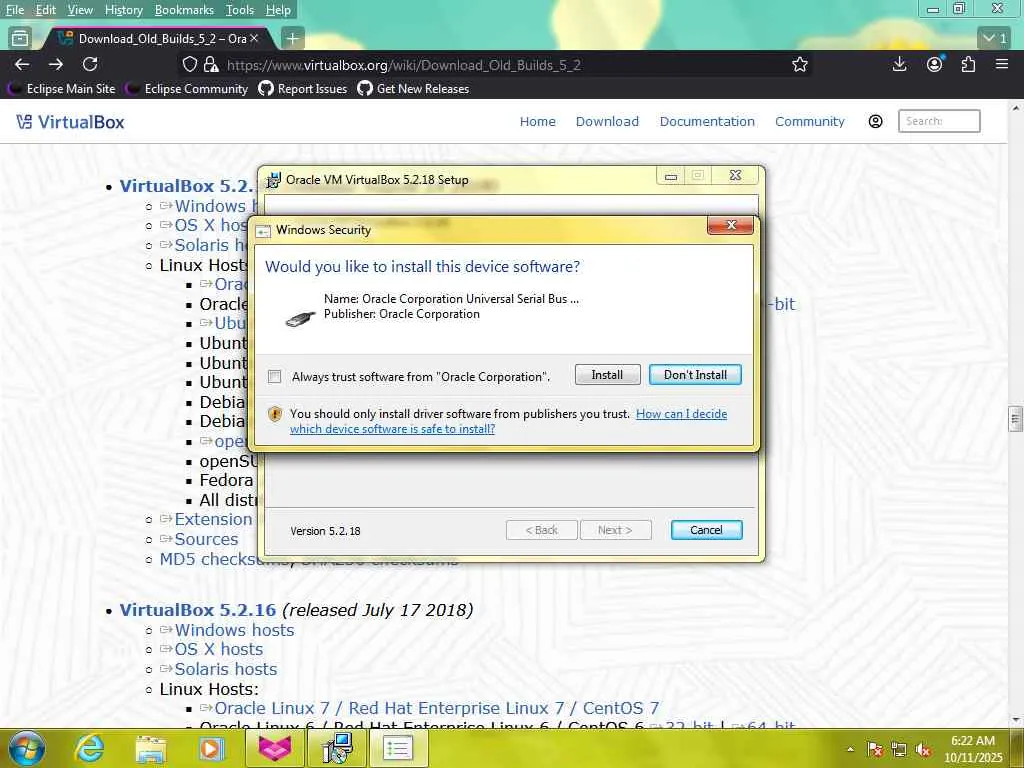Open Oracle Linux 7 link under 5.2.16
This screenshot has height=768, width=1024.
point(436,709)
